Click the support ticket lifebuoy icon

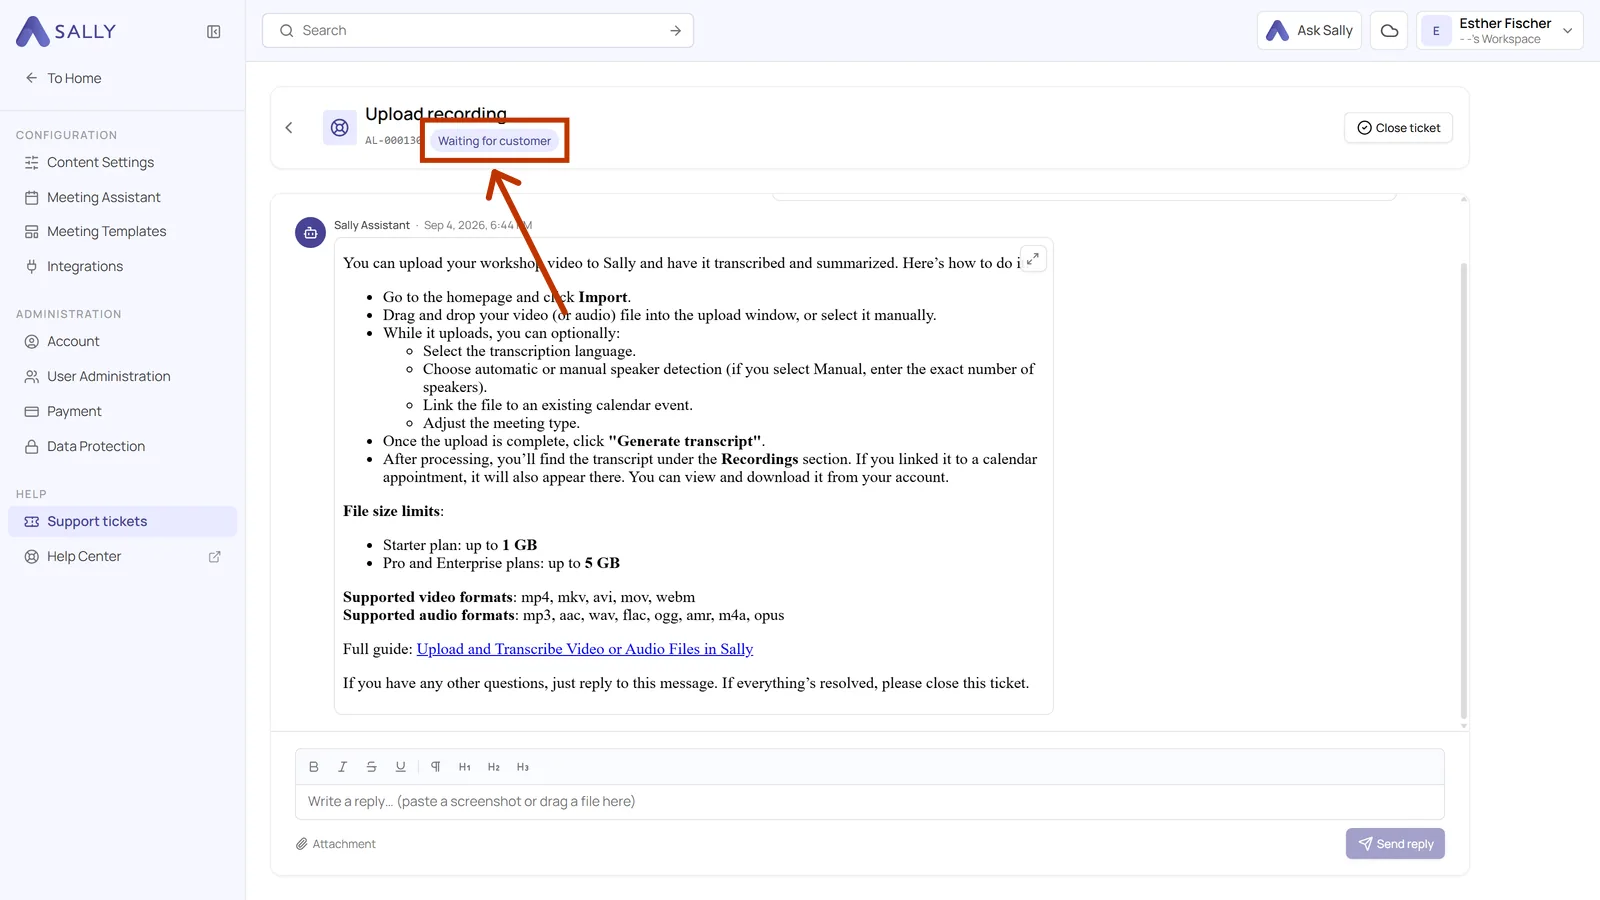[340, 128]
